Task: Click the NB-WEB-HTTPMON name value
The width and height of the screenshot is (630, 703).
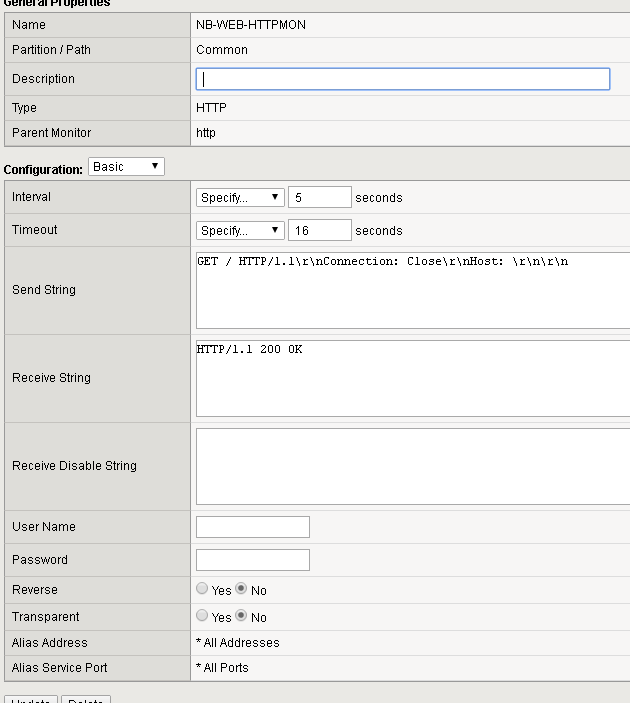Action: pos(251,25)
